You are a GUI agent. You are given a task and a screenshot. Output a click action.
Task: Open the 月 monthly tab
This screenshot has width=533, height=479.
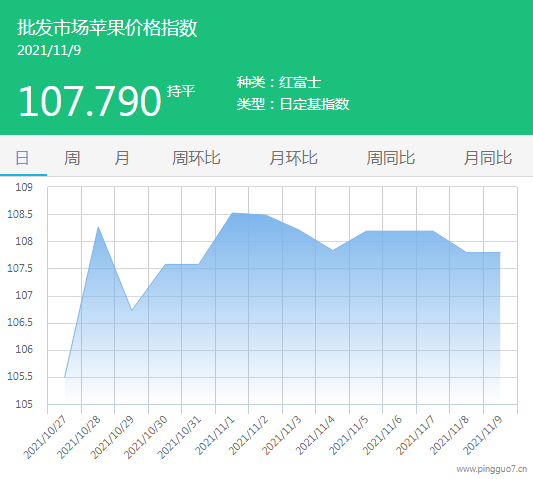tap(122, 158)
